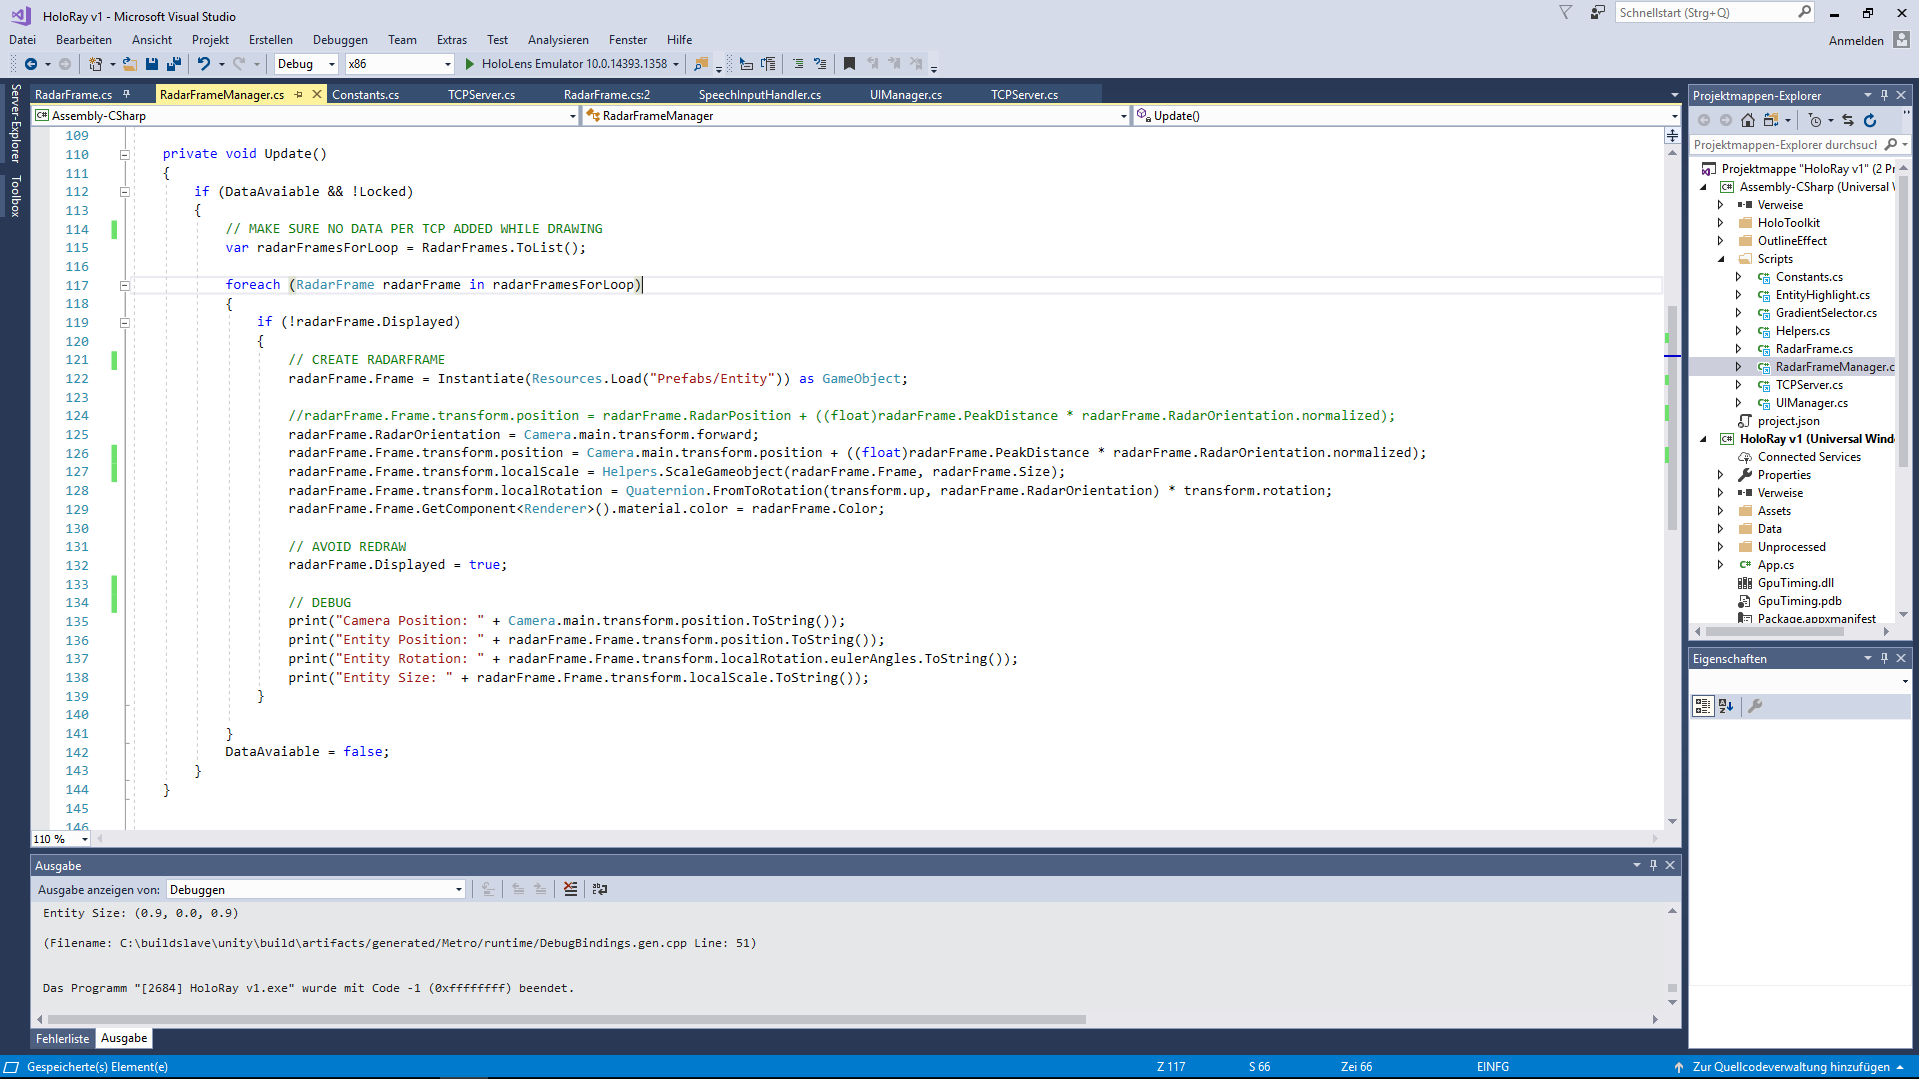The width and height of the screenshot is (1919, 1079).
Task: Clear all output with the red X icon
Action: tap(570, 889)
